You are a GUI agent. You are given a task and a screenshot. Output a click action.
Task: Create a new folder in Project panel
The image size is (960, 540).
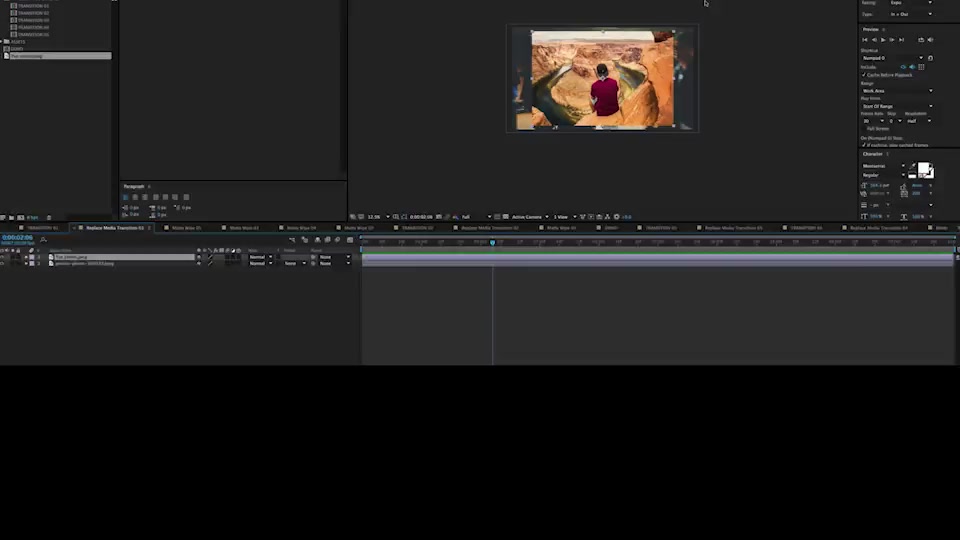(x=11, y=217)
